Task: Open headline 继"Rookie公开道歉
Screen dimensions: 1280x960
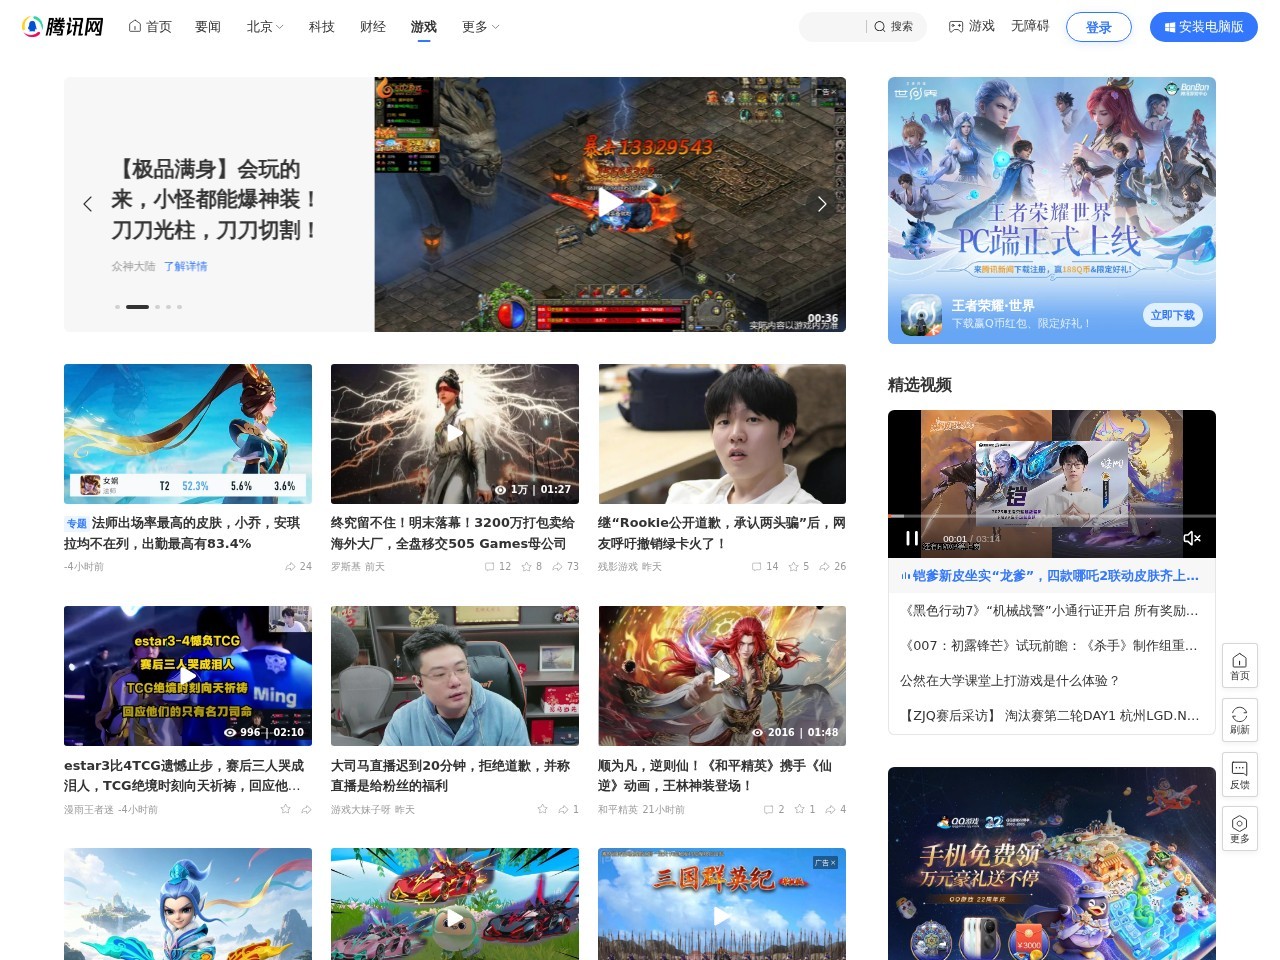Action: coord(721,533)
